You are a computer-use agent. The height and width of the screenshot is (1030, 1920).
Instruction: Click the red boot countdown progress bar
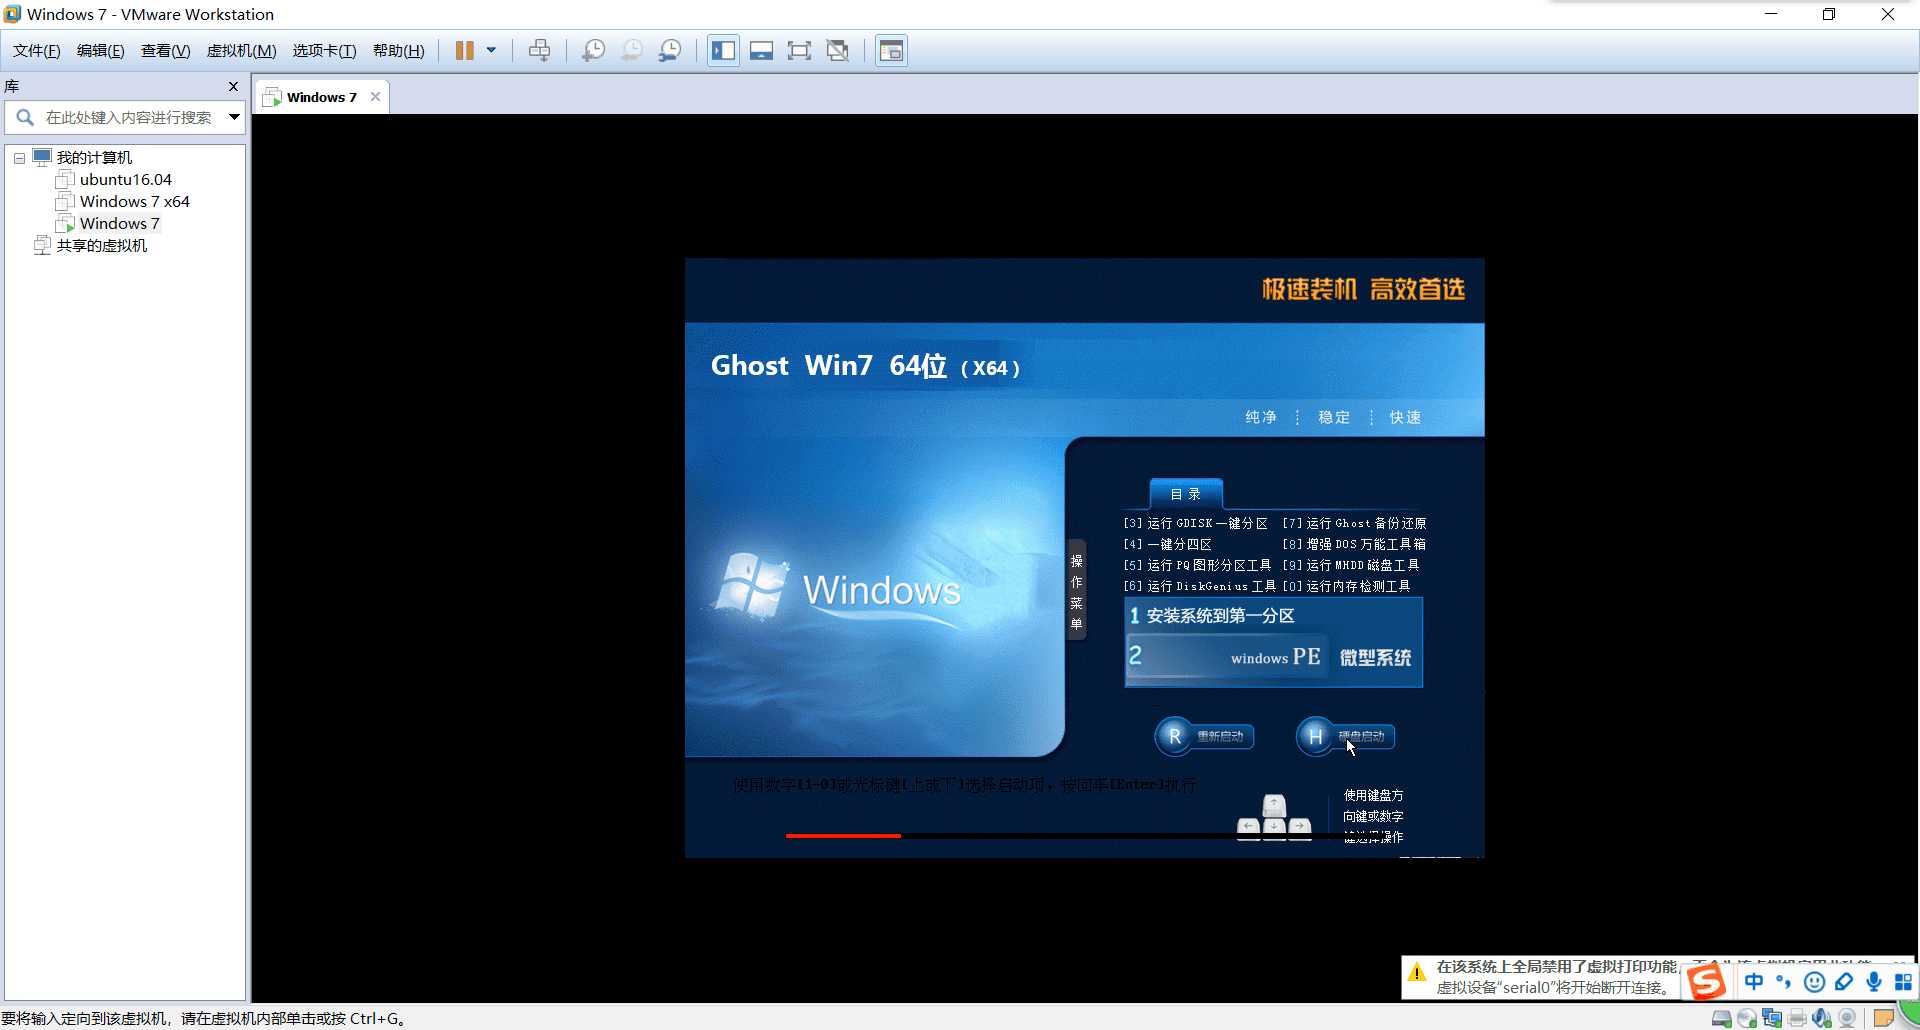[x=843, y=835]
